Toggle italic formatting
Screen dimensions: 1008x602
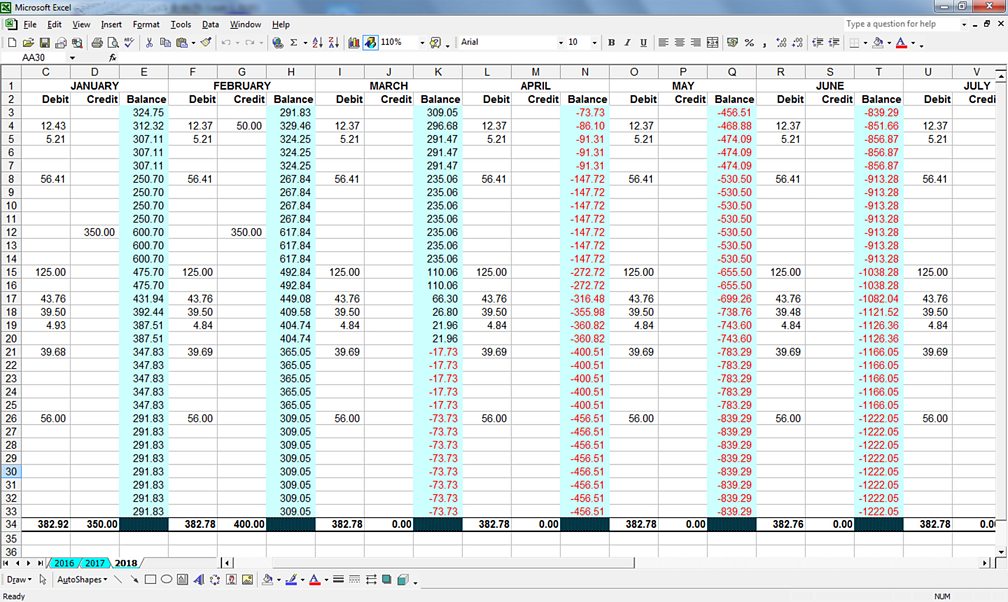[x=627, y=42]
